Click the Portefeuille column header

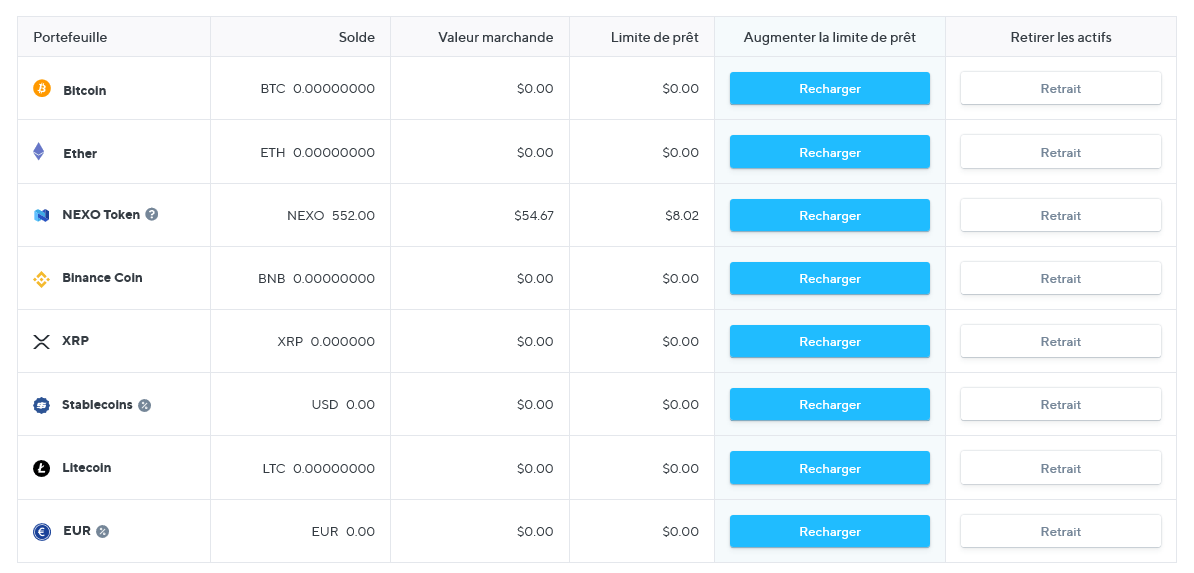(70, 37)
